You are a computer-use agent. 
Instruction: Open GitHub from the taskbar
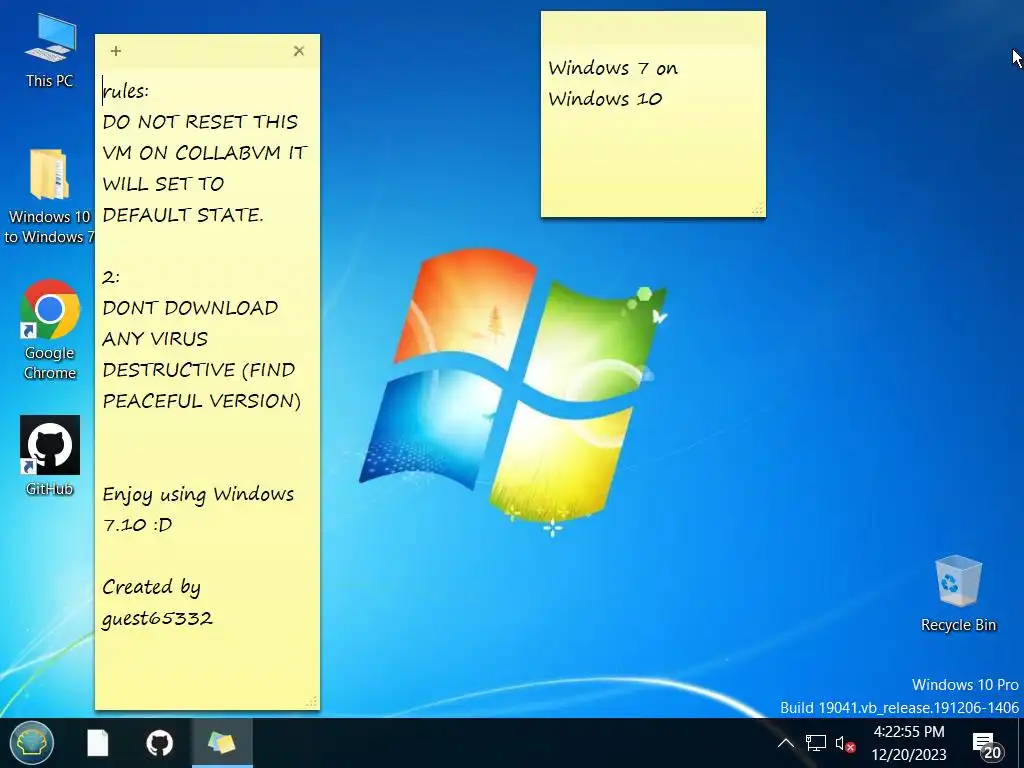click(x=159, y=743)
